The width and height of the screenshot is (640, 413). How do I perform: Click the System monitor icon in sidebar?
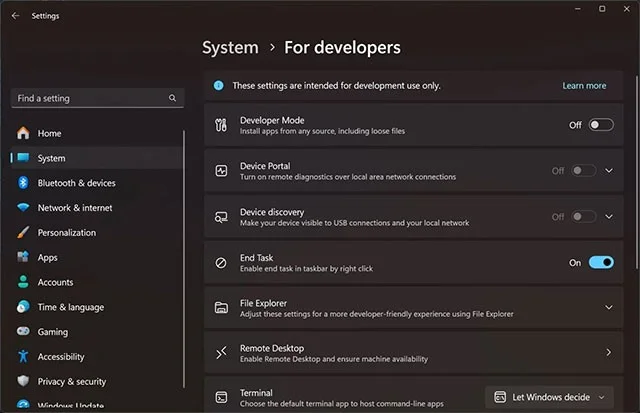pos(23,158)
